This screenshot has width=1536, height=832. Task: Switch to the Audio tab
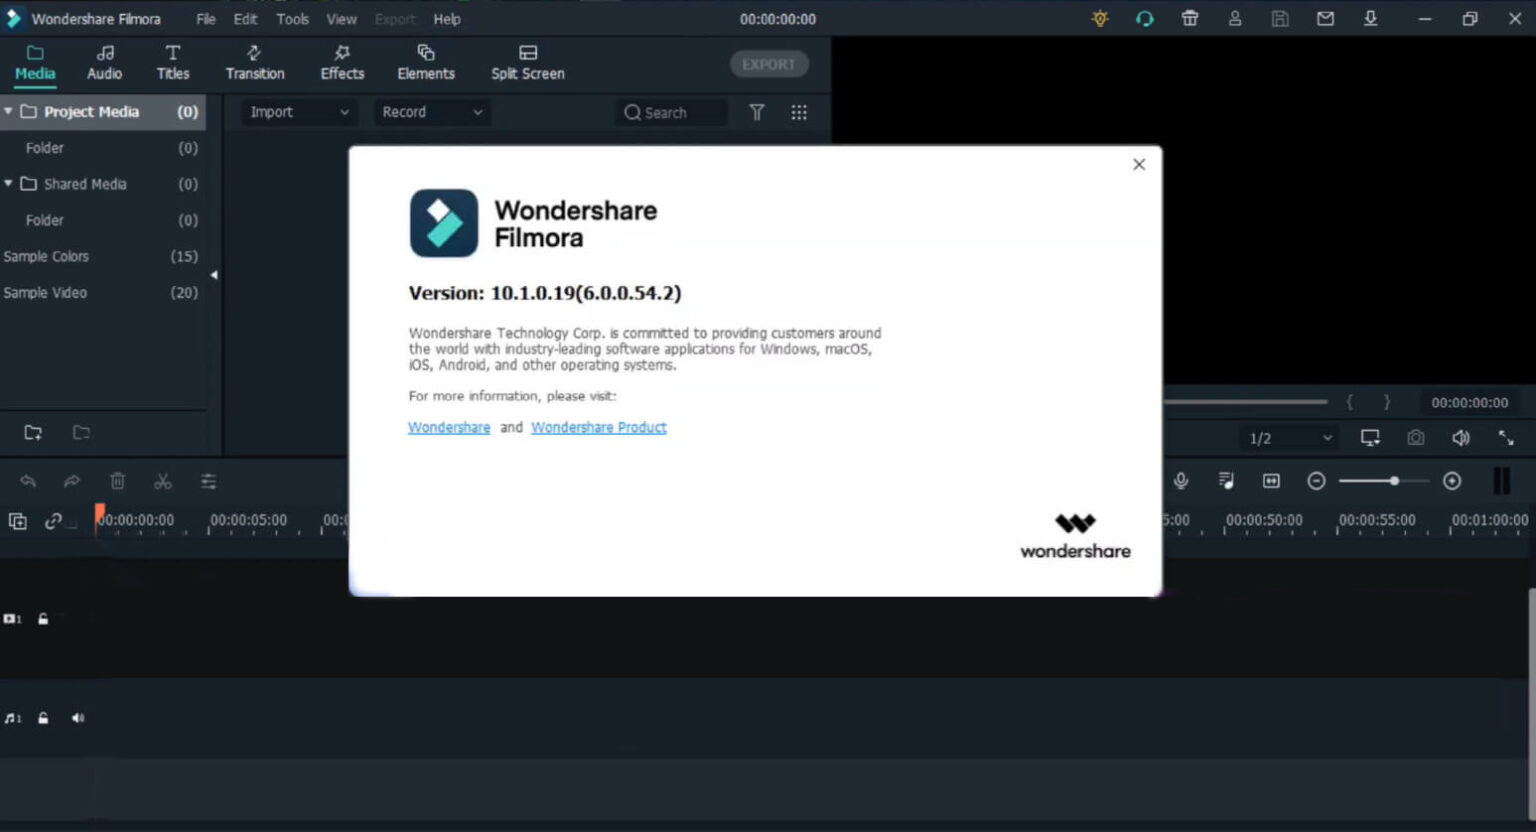[104, 62]
